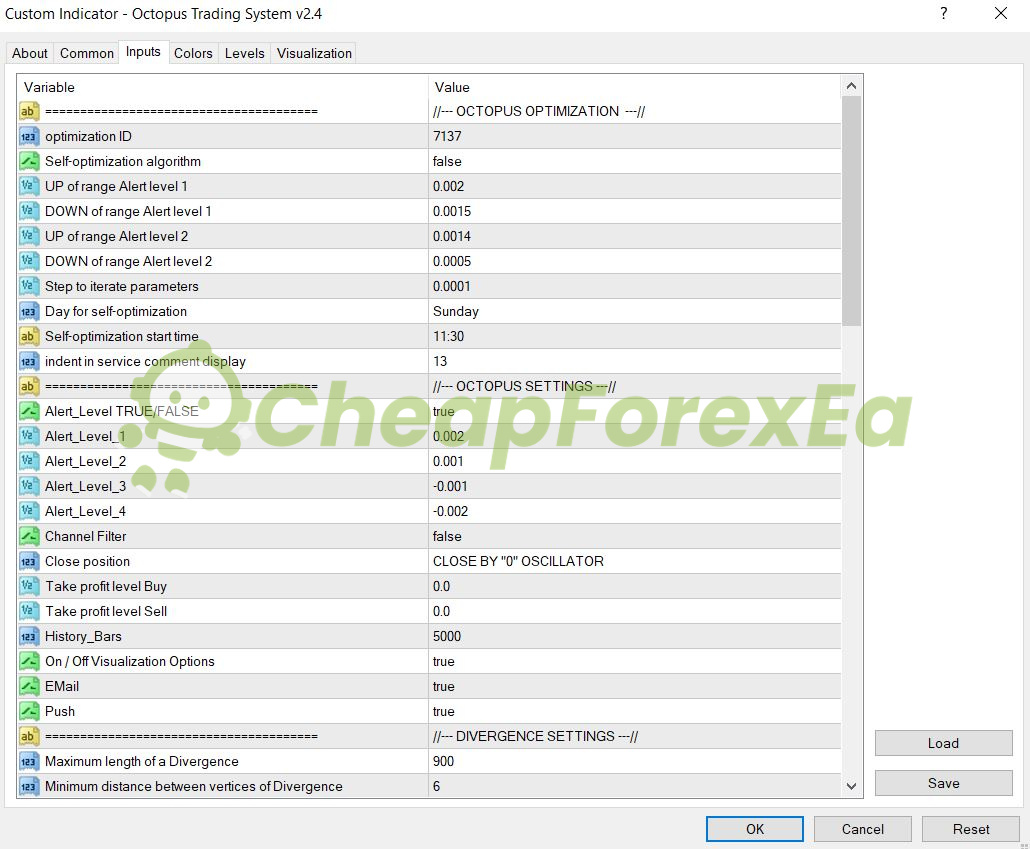Click icon beside indent in service comment display

29,361
